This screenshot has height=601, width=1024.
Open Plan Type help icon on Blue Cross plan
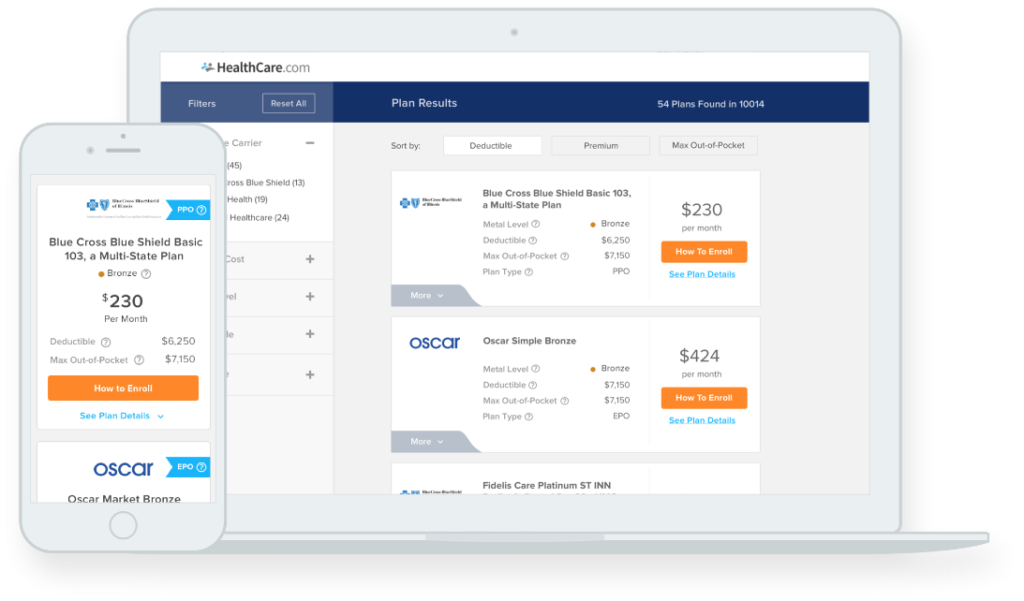coord(529,272)
